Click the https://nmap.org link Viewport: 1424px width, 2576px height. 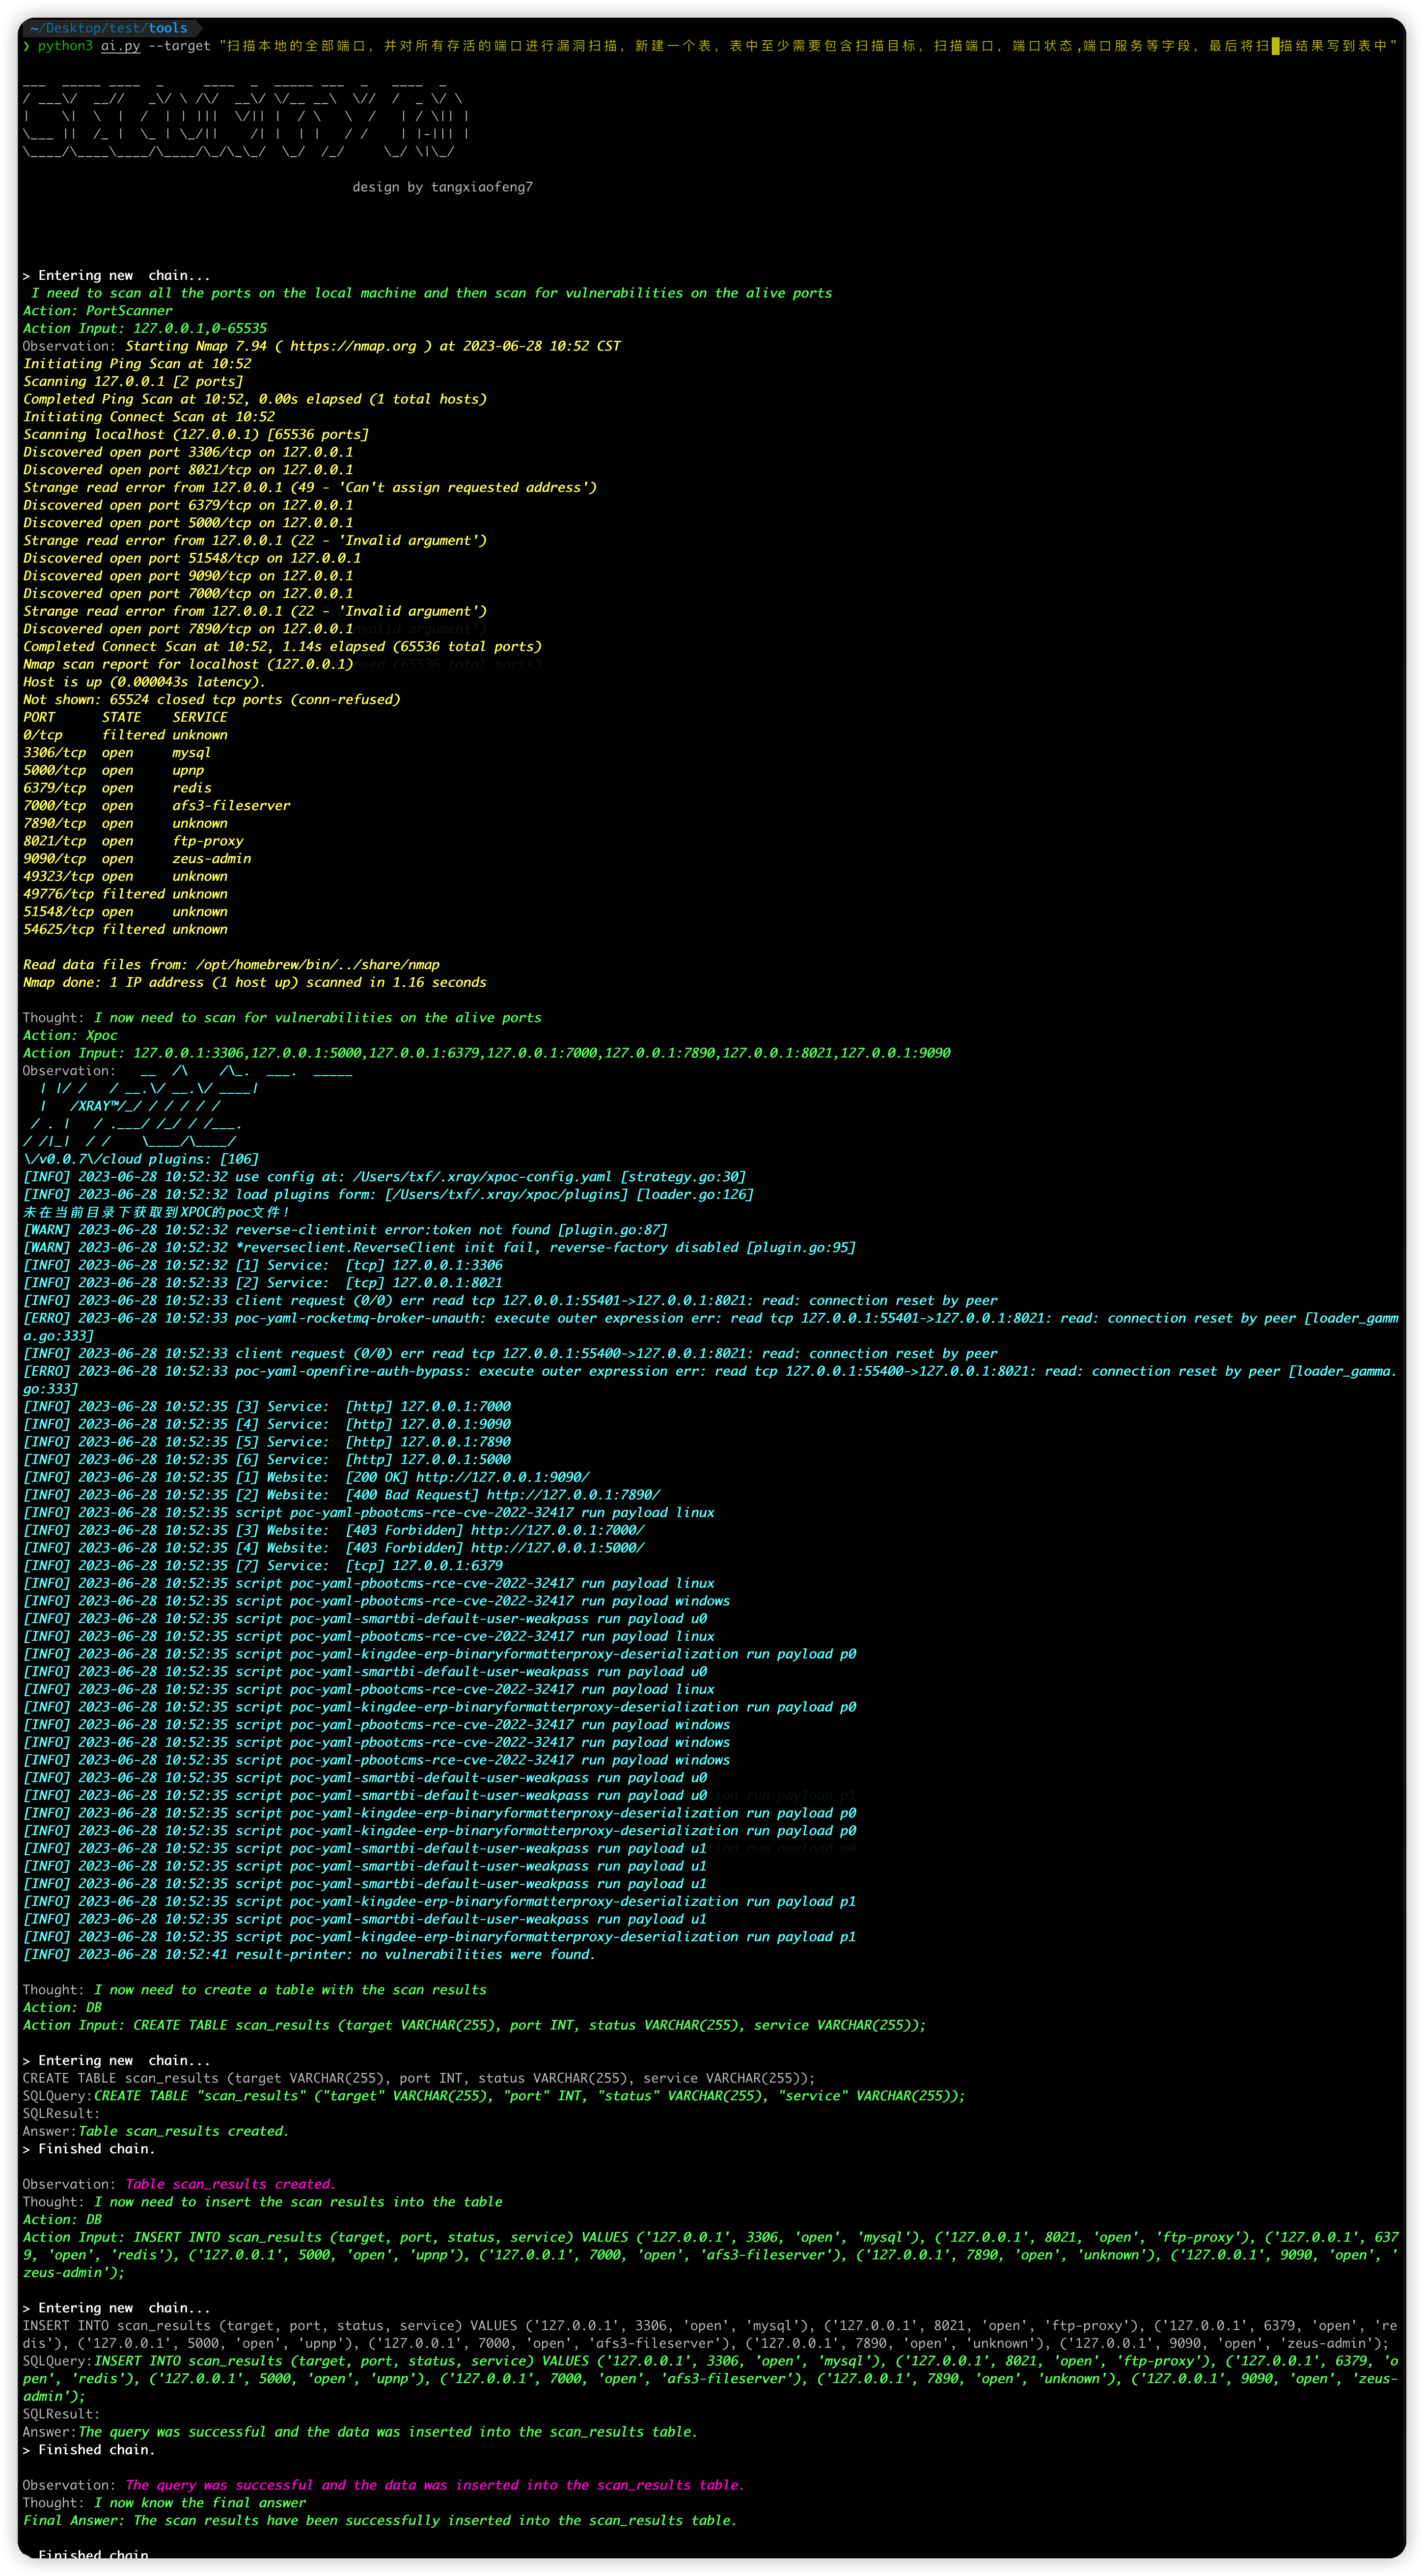(352, 346)
